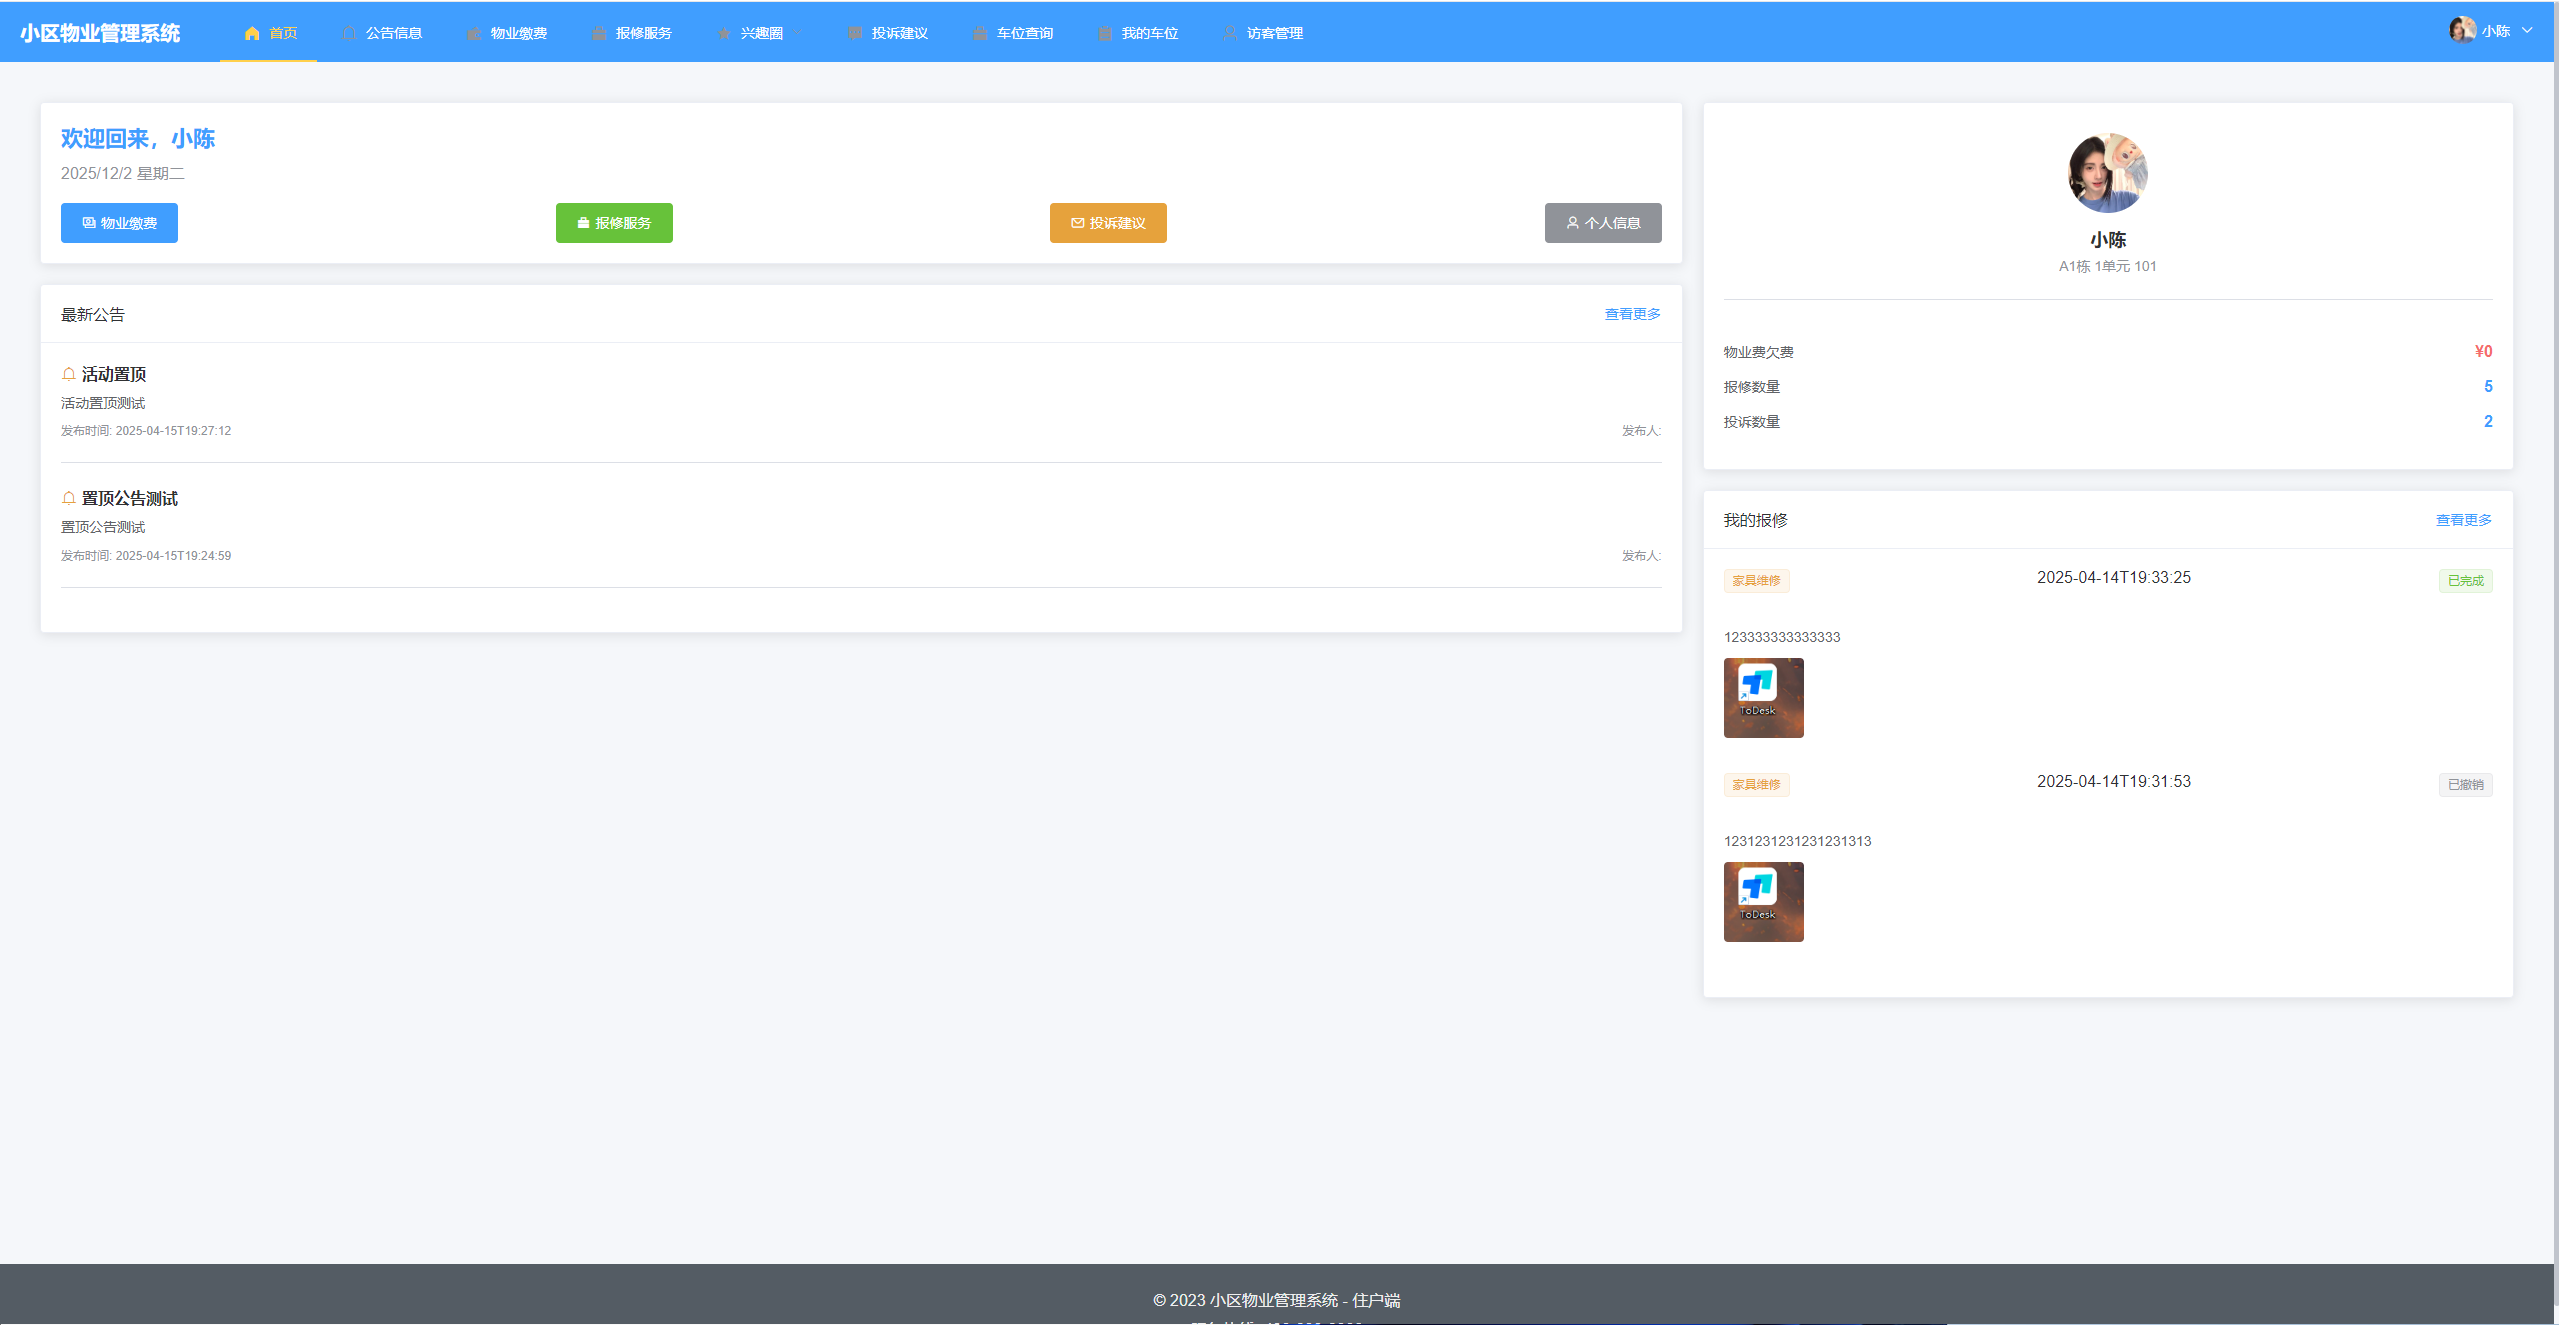Viewport: 2559px width, 1325px height.
Task: Click 查看更多 link in 我的报修
Action: click(x=2463, y=520)
